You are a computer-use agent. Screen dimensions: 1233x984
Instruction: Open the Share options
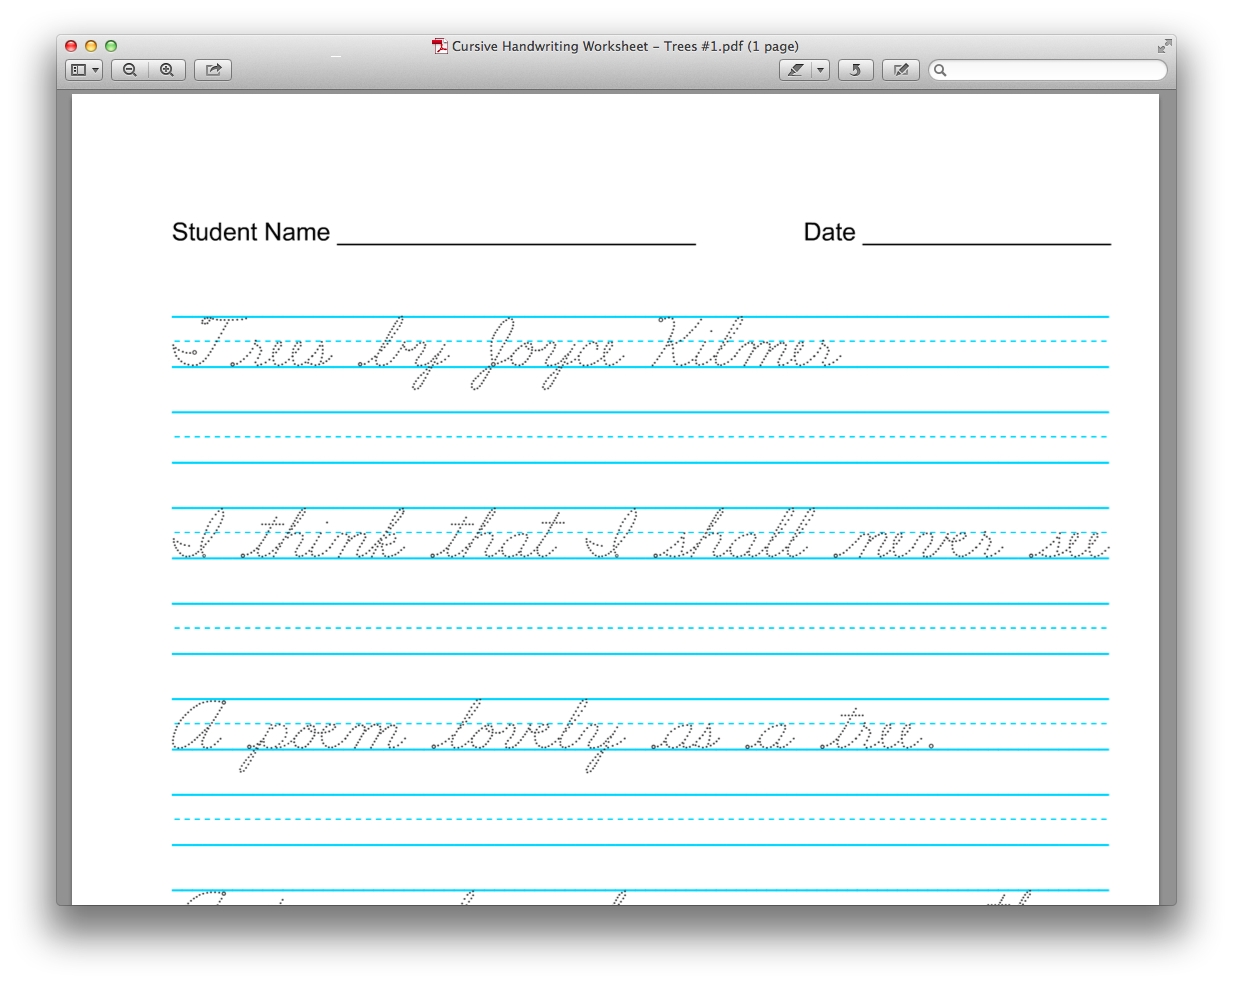213,70
